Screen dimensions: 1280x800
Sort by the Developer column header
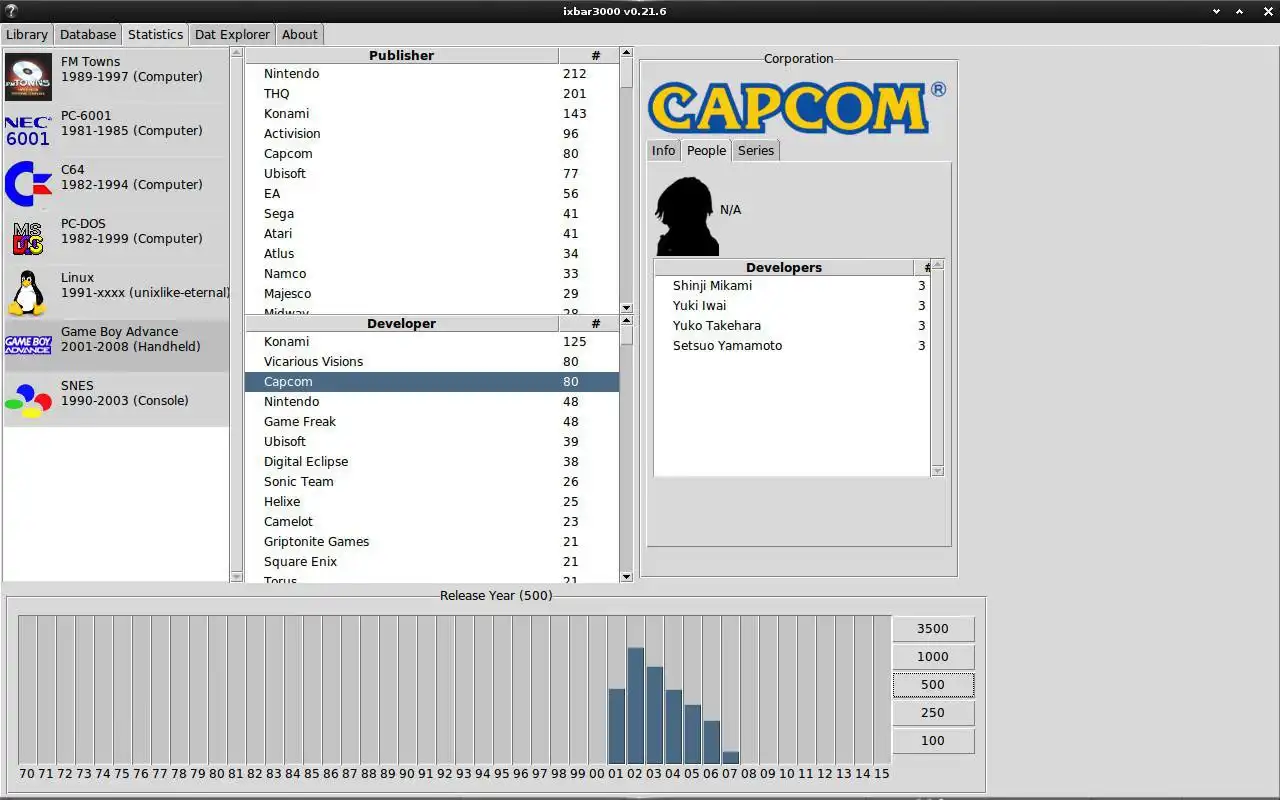(x=402, y=324)
